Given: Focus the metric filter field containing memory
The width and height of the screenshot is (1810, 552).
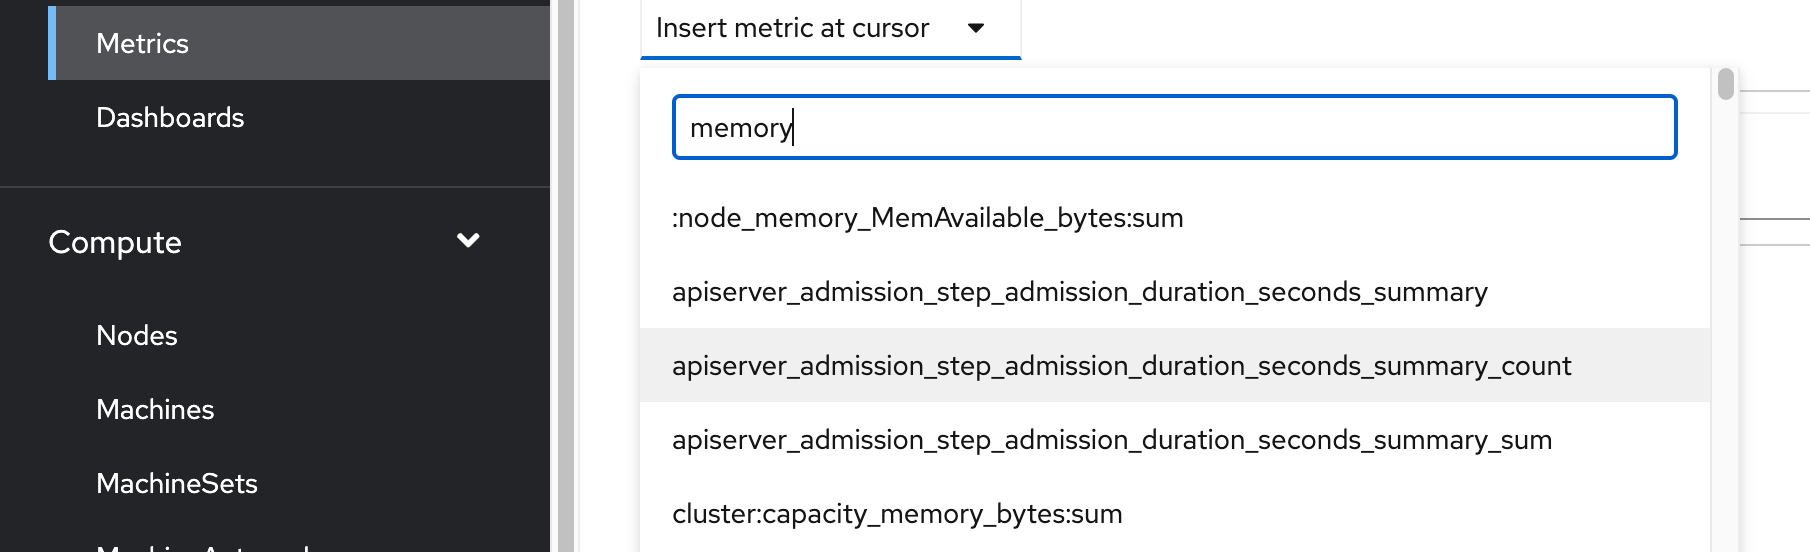Looking at the screenshot, I should tap(1174, 128).
